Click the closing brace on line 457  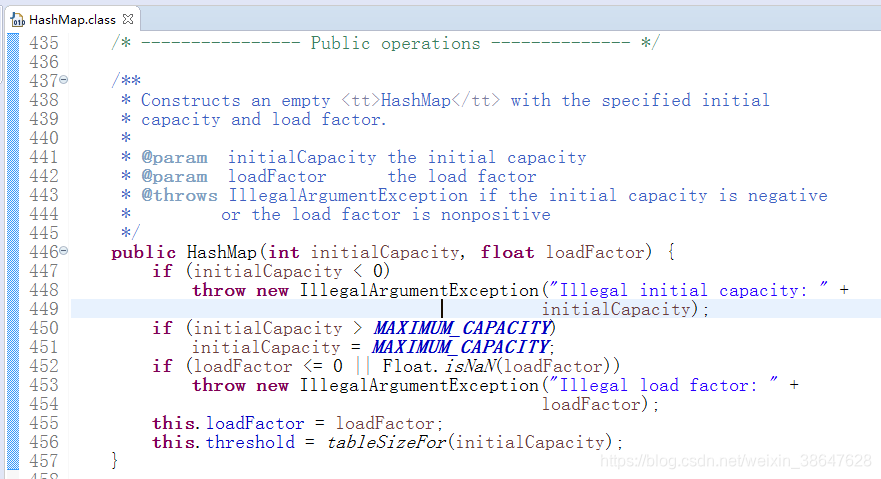click(x=115, y=460)
